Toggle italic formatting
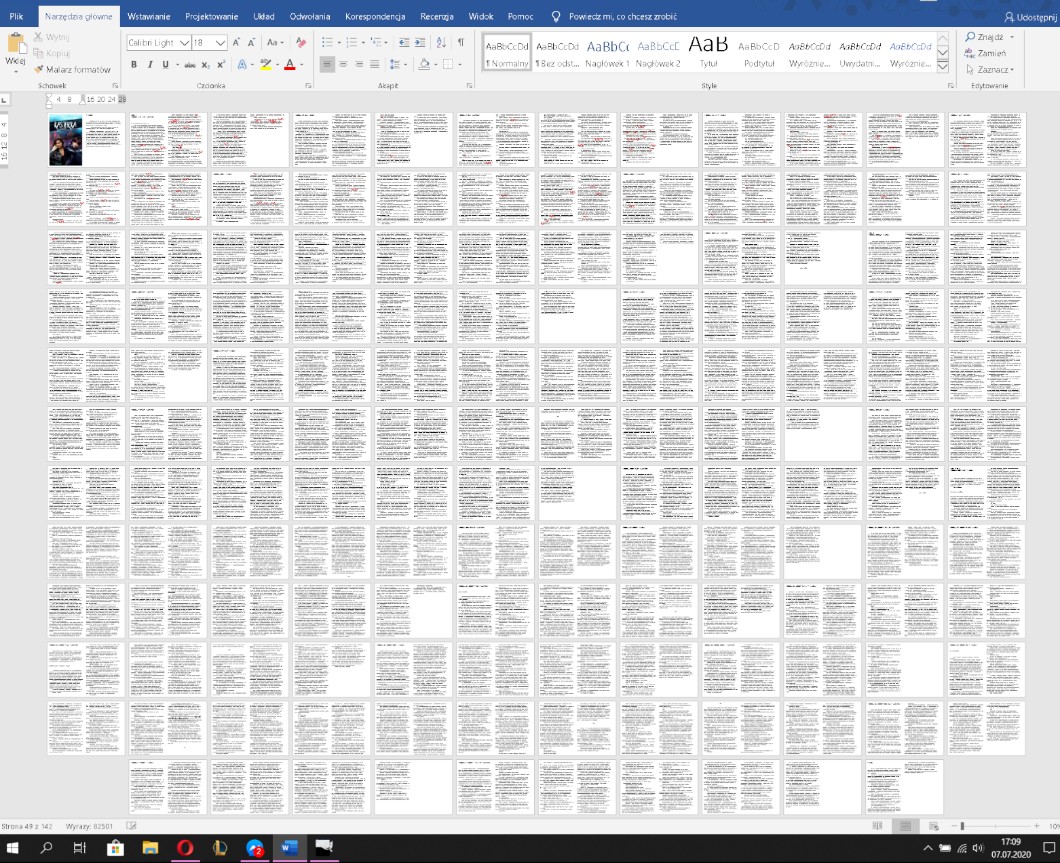1060x863 pixels. point(150,64)
